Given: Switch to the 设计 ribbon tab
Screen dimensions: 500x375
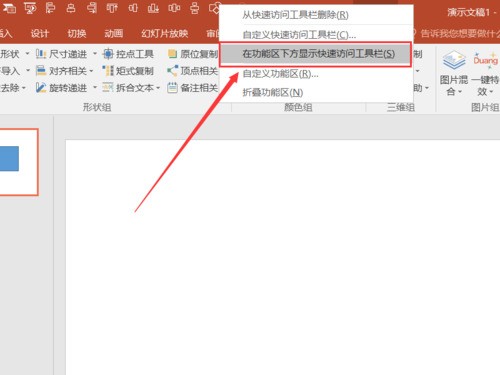Looking at the screenshot, I should pyautogui.click(x=40, y=33).
